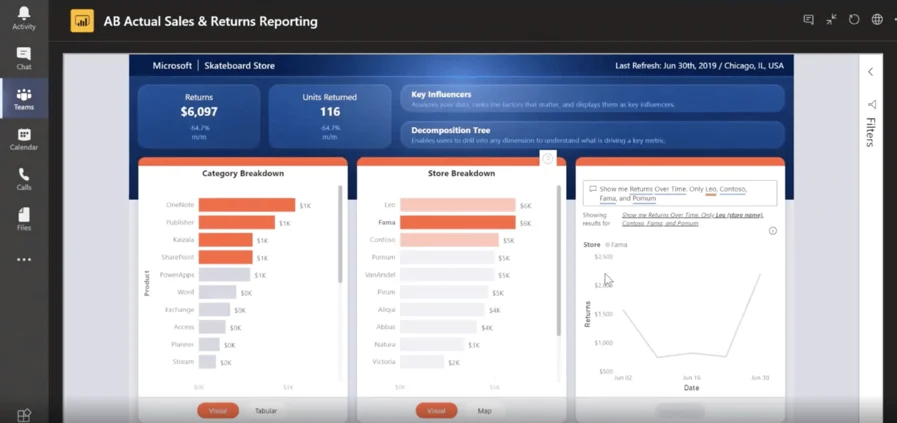Click the 'Showing results for' restated query link
This screenshot has height=423, width=897.
point(693,219)
